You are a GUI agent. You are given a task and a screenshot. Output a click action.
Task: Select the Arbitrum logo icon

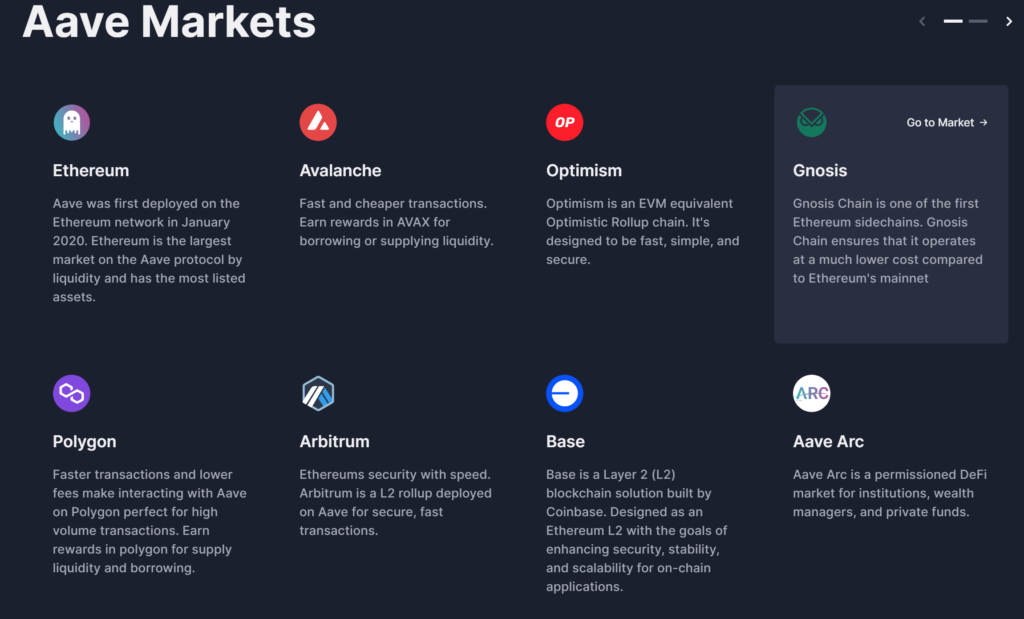click(x=318, y=393)
